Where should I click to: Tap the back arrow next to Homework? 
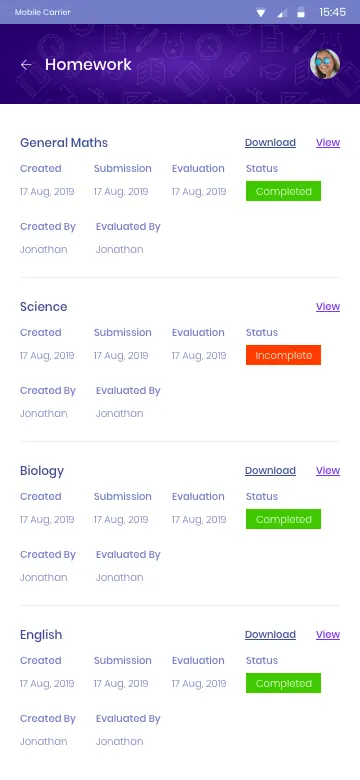(26, 65)
